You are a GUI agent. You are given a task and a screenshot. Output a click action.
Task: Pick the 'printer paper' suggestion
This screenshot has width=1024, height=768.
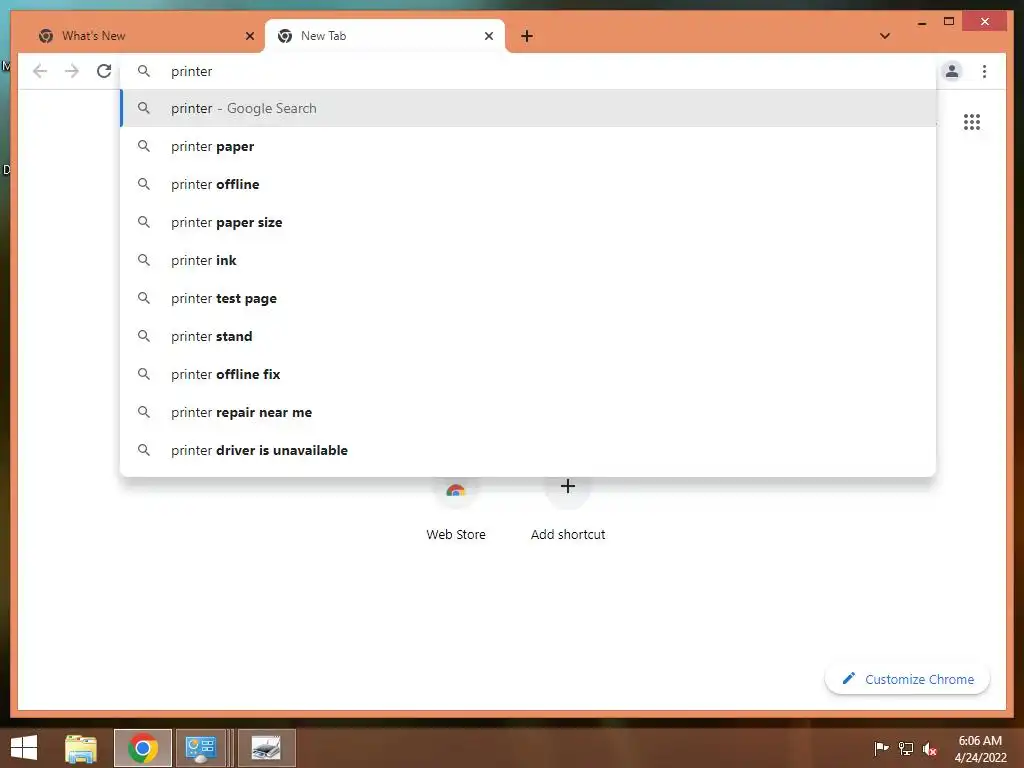click(x=528, y=146)
